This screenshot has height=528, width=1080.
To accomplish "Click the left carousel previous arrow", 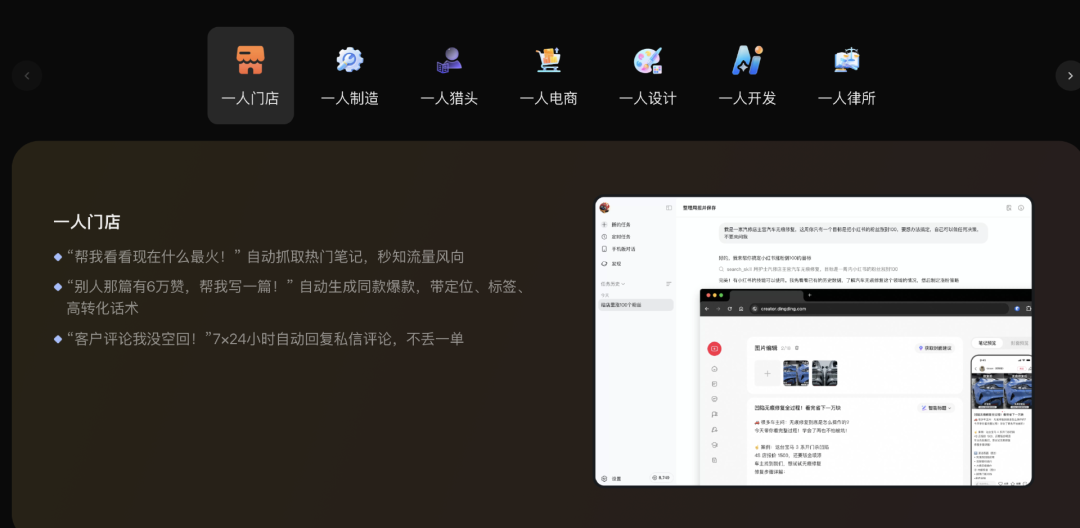I will pos(27,76).
